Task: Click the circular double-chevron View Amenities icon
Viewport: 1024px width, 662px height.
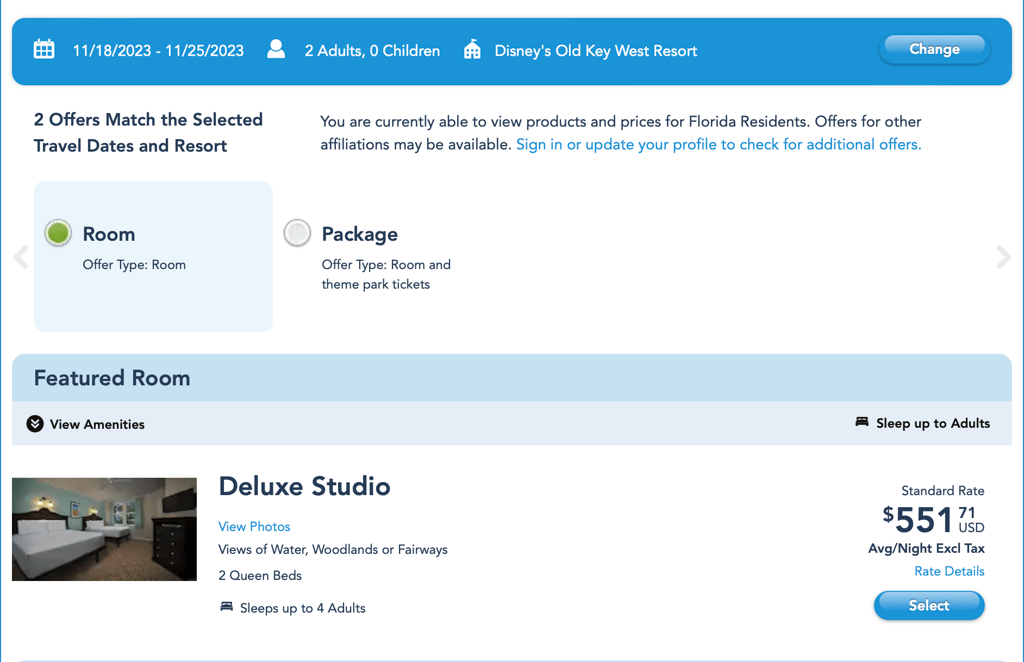Action: click(x=34, y=424)
